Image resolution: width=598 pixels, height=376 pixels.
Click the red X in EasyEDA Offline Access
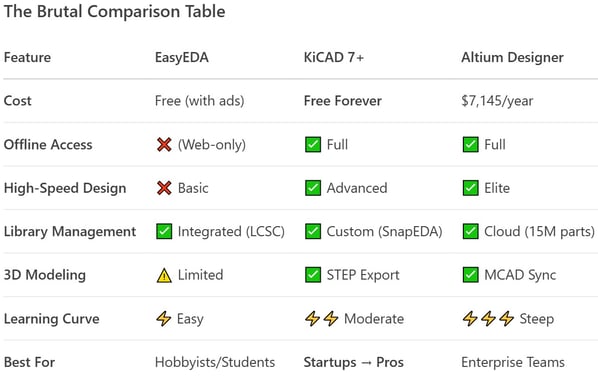pos(164,145)
